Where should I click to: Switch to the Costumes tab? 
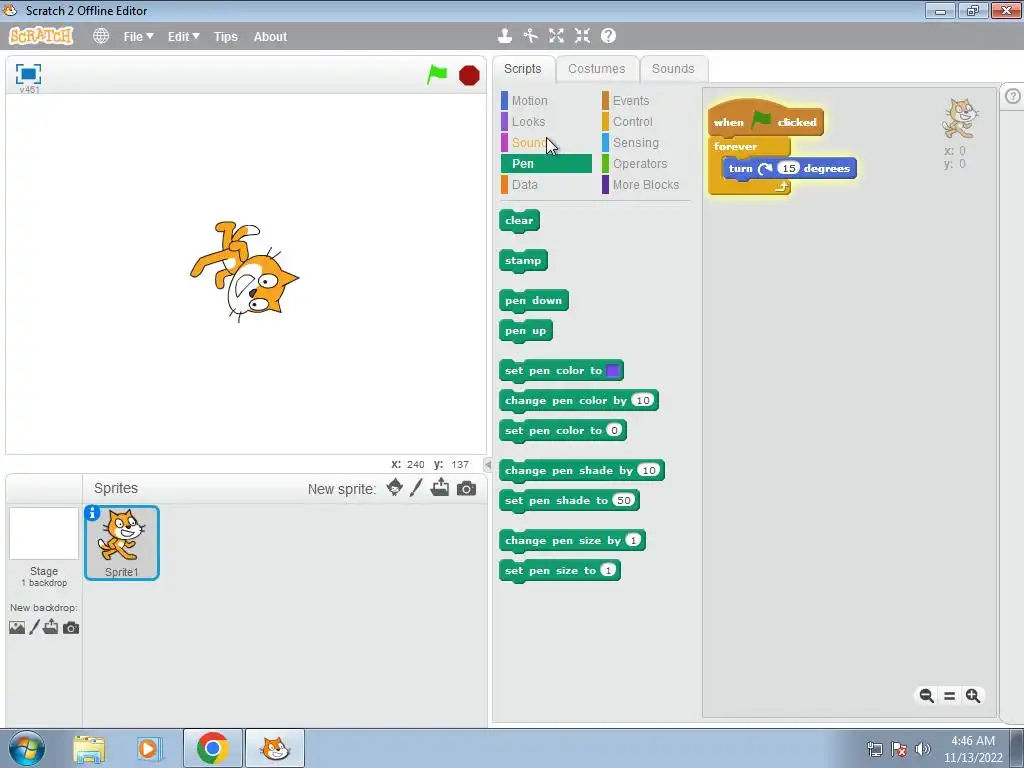pyautogui.click(x=596, y=69)
